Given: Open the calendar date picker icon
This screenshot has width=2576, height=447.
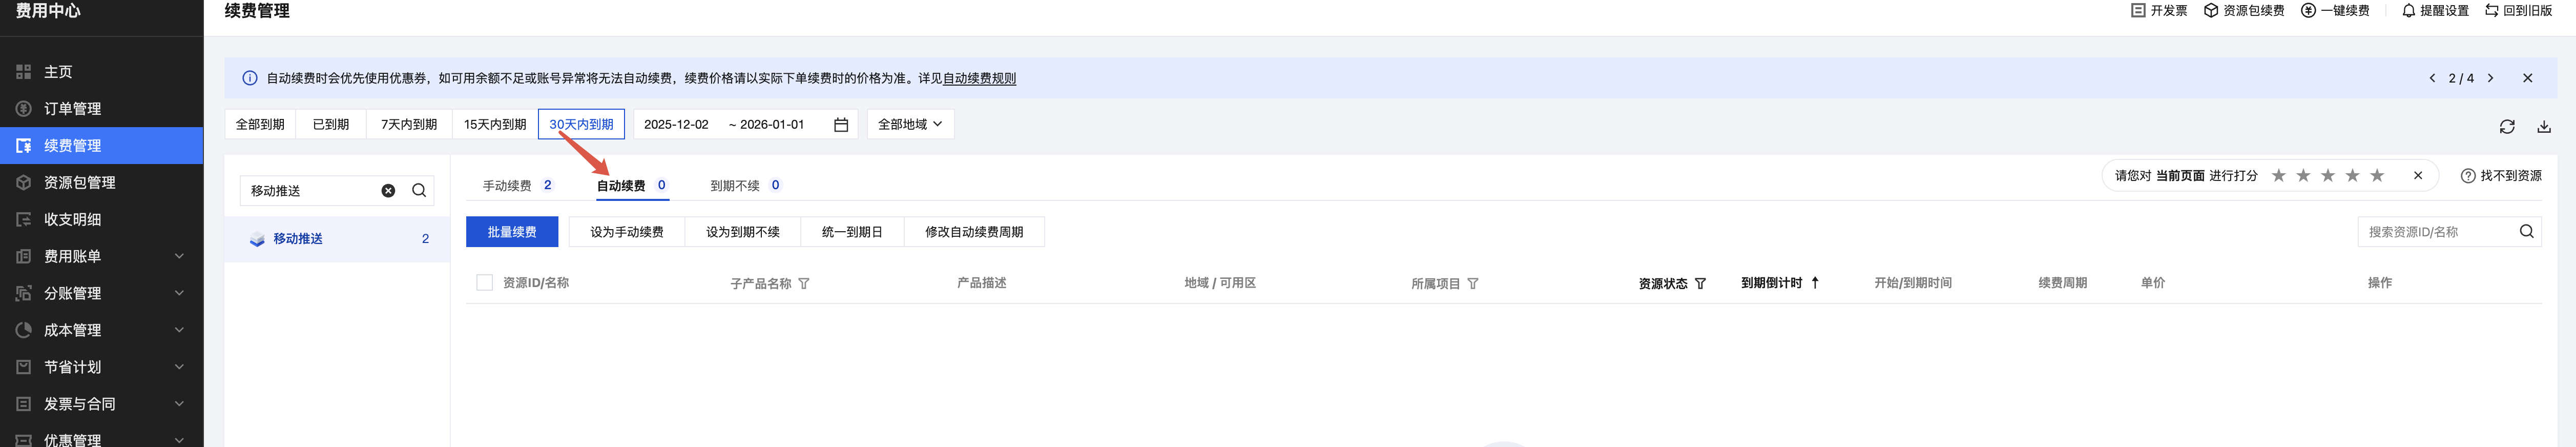Looking at the screenshot, I should point(841,125).
